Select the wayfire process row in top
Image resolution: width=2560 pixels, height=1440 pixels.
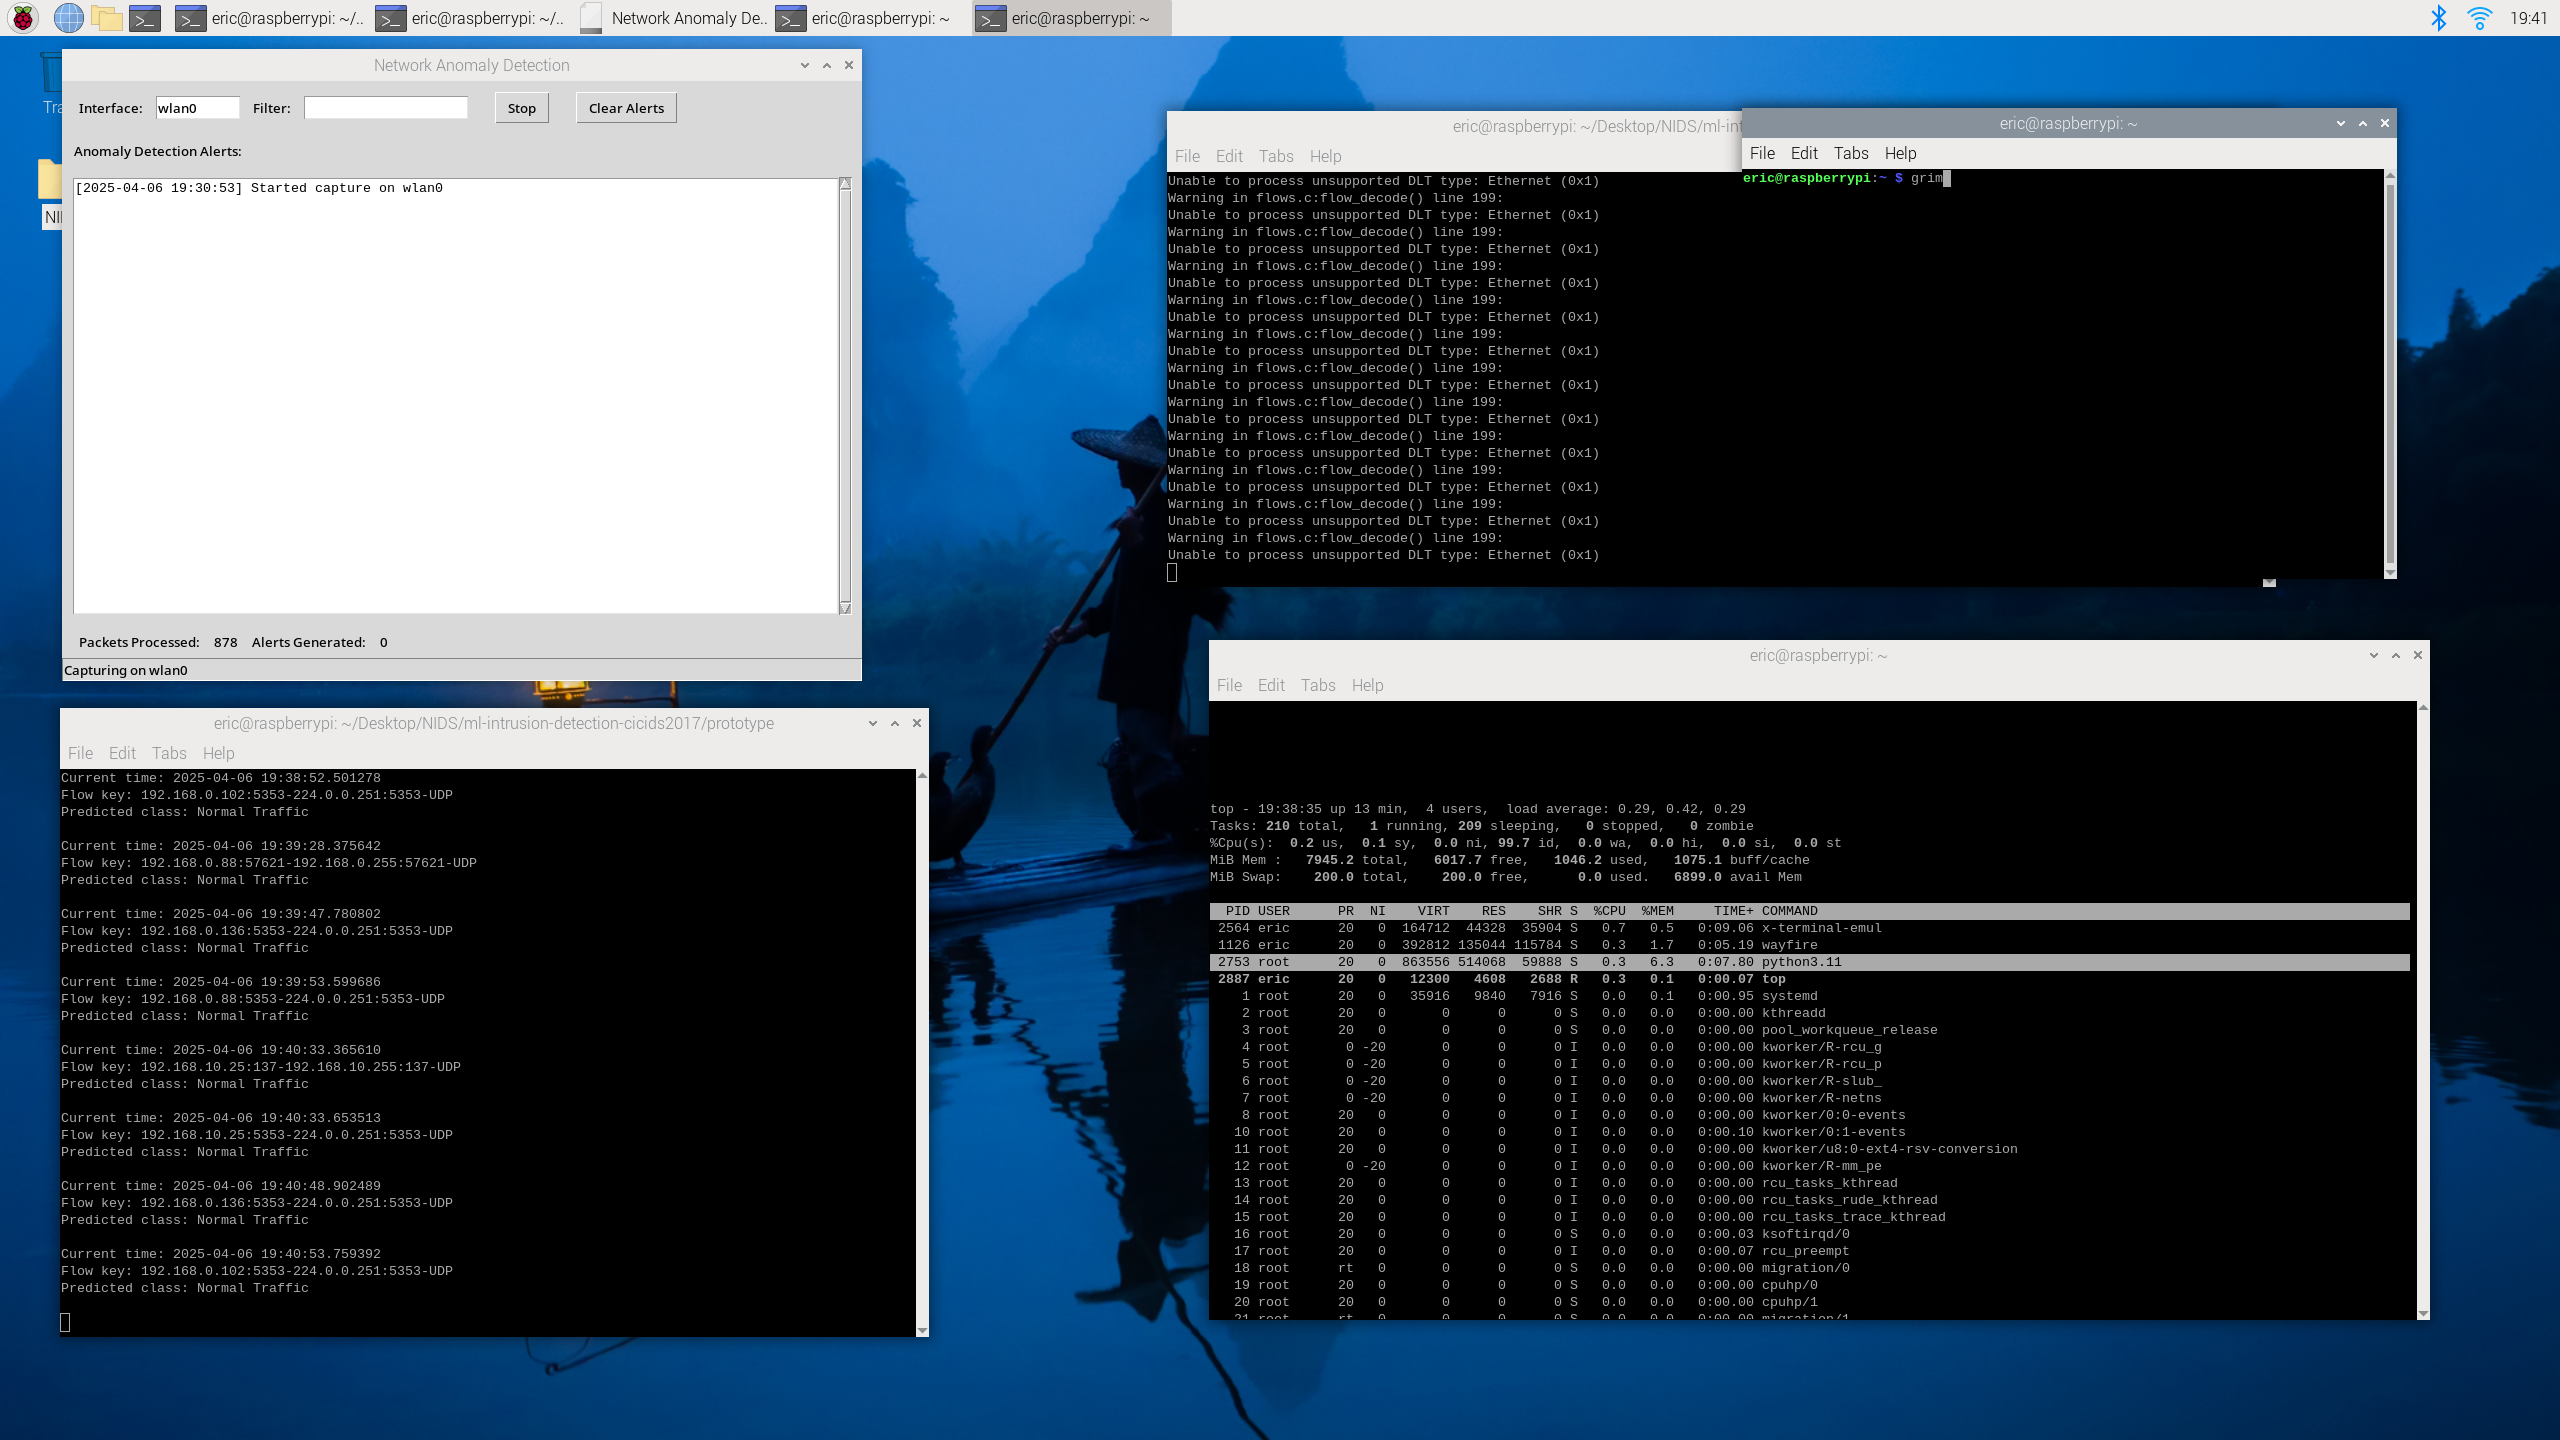coord(1810,945)
